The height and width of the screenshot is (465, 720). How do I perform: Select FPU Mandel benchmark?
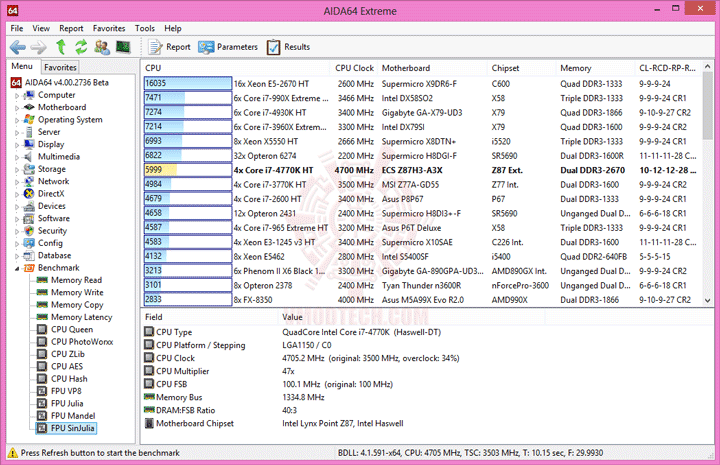(73, 416)
